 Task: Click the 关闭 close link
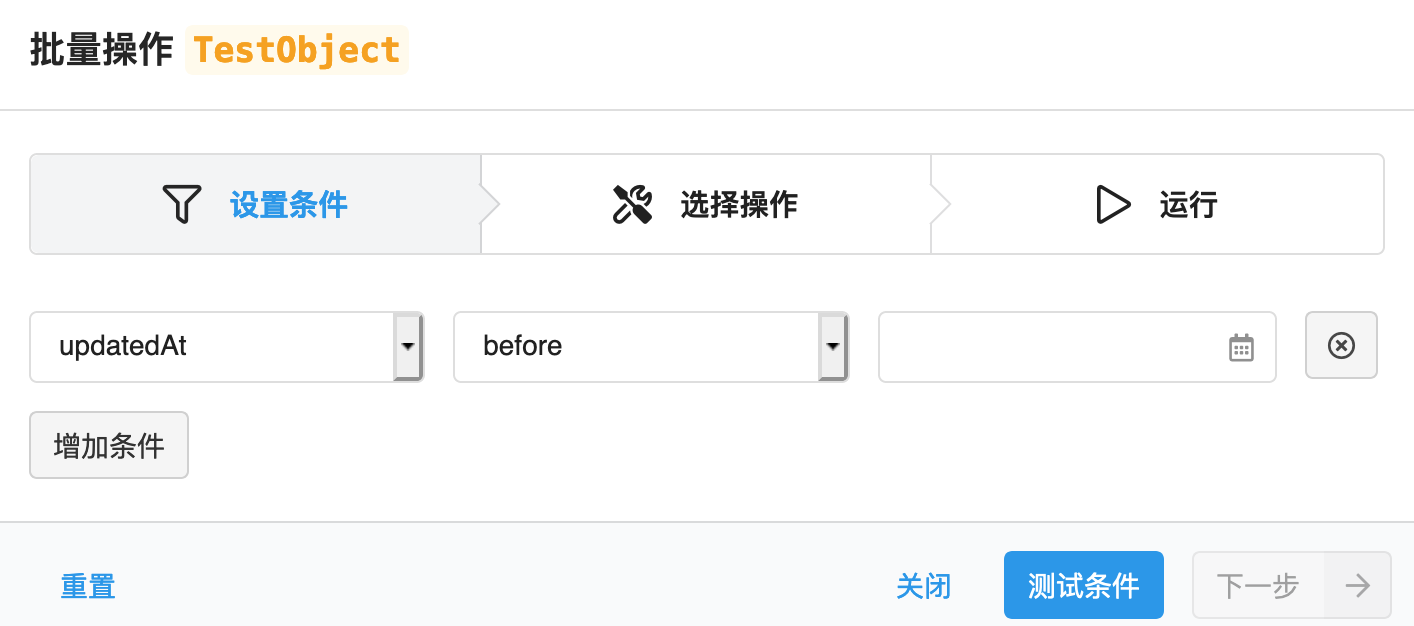tap(923, 586)
